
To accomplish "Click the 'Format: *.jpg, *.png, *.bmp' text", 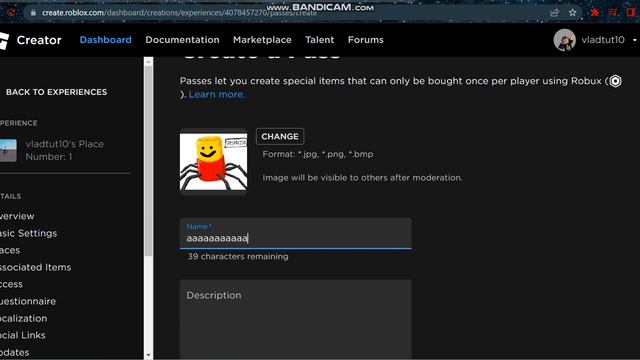I will [318, 154].
